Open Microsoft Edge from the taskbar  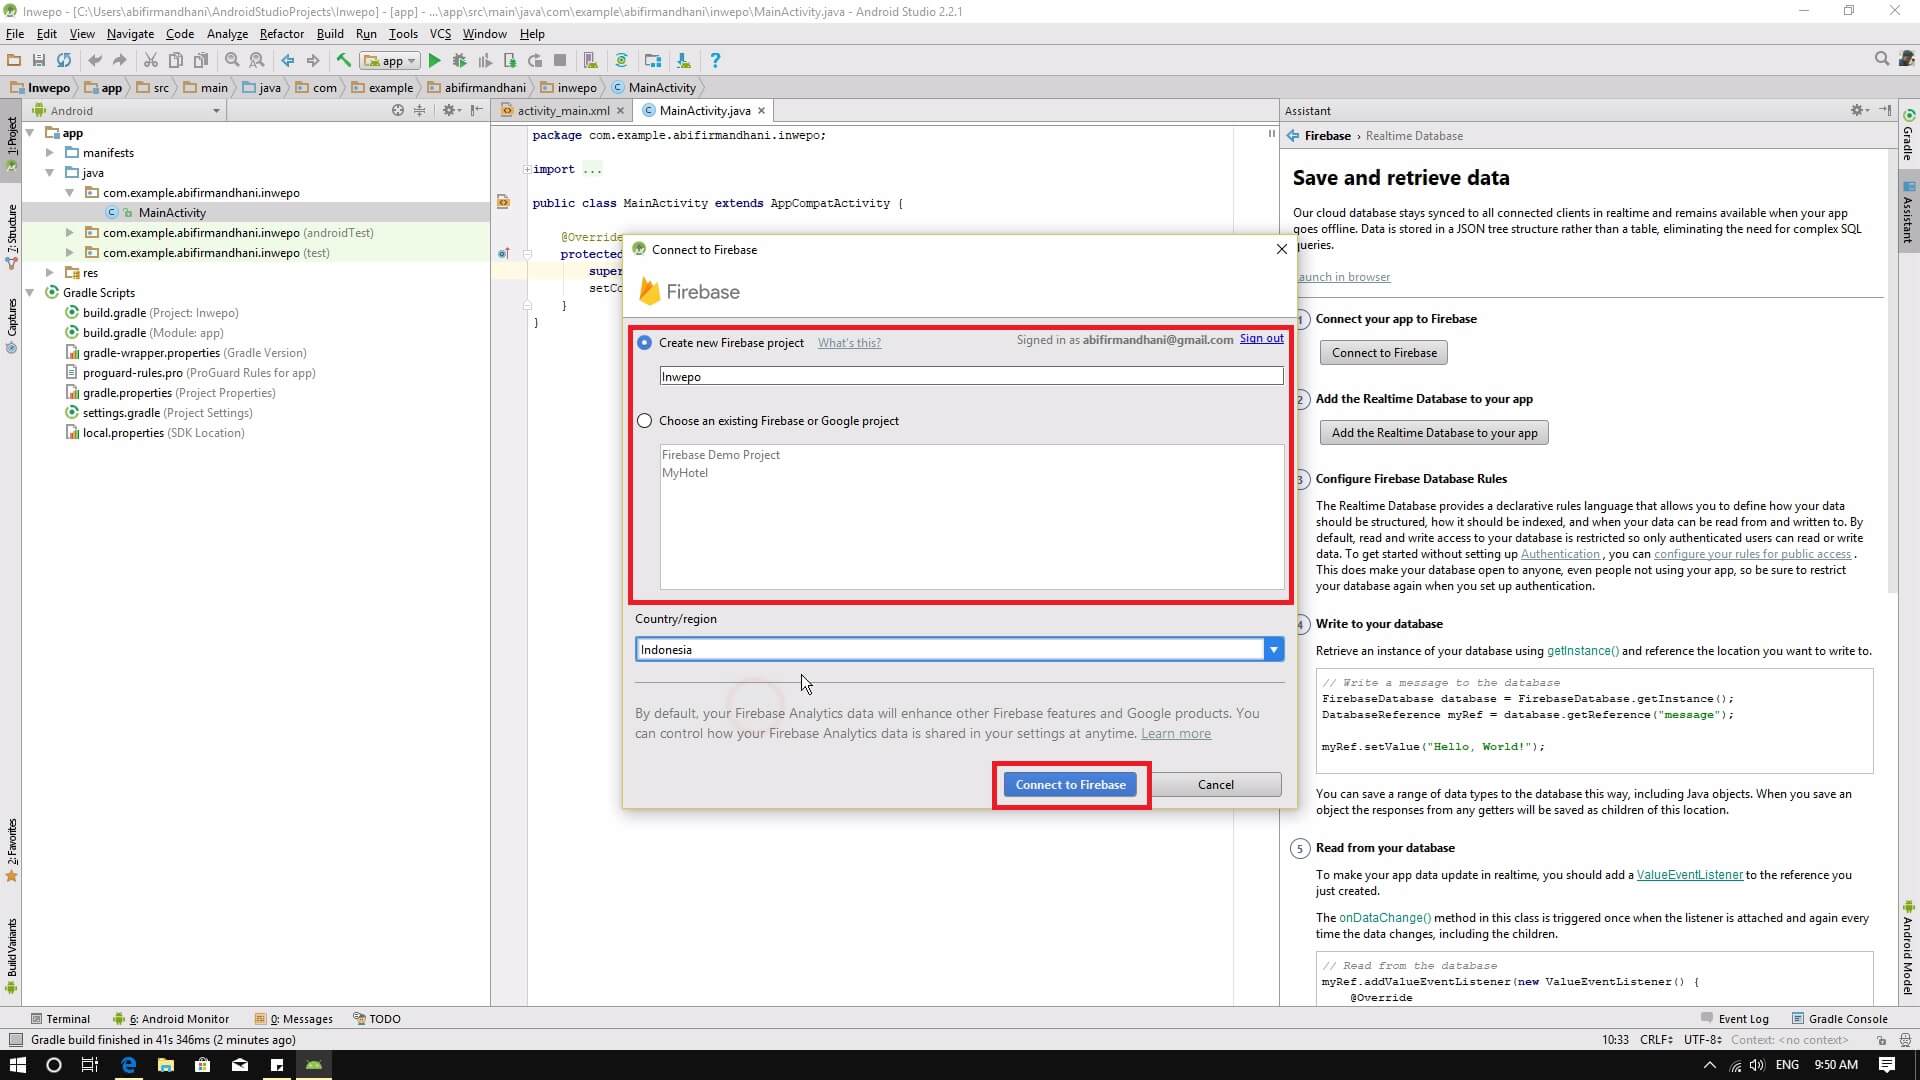(x=128, y=1065)
